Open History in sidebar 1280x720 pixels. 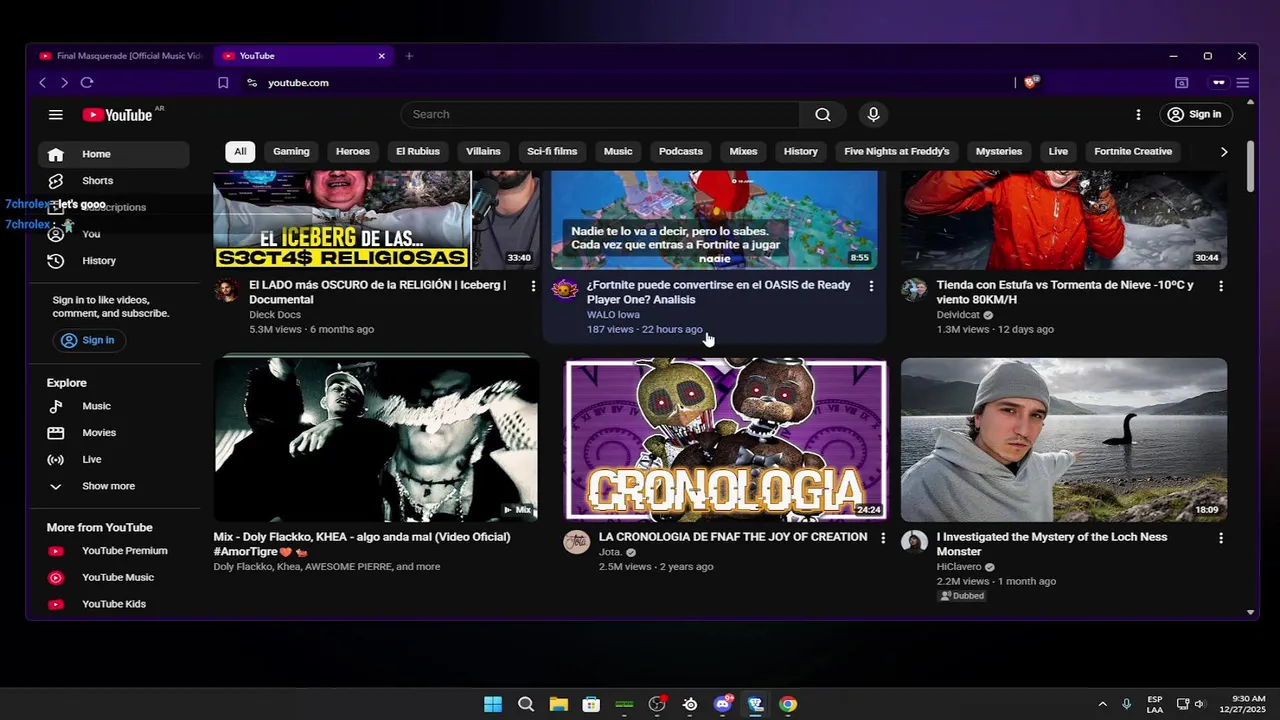click(114, 261)
